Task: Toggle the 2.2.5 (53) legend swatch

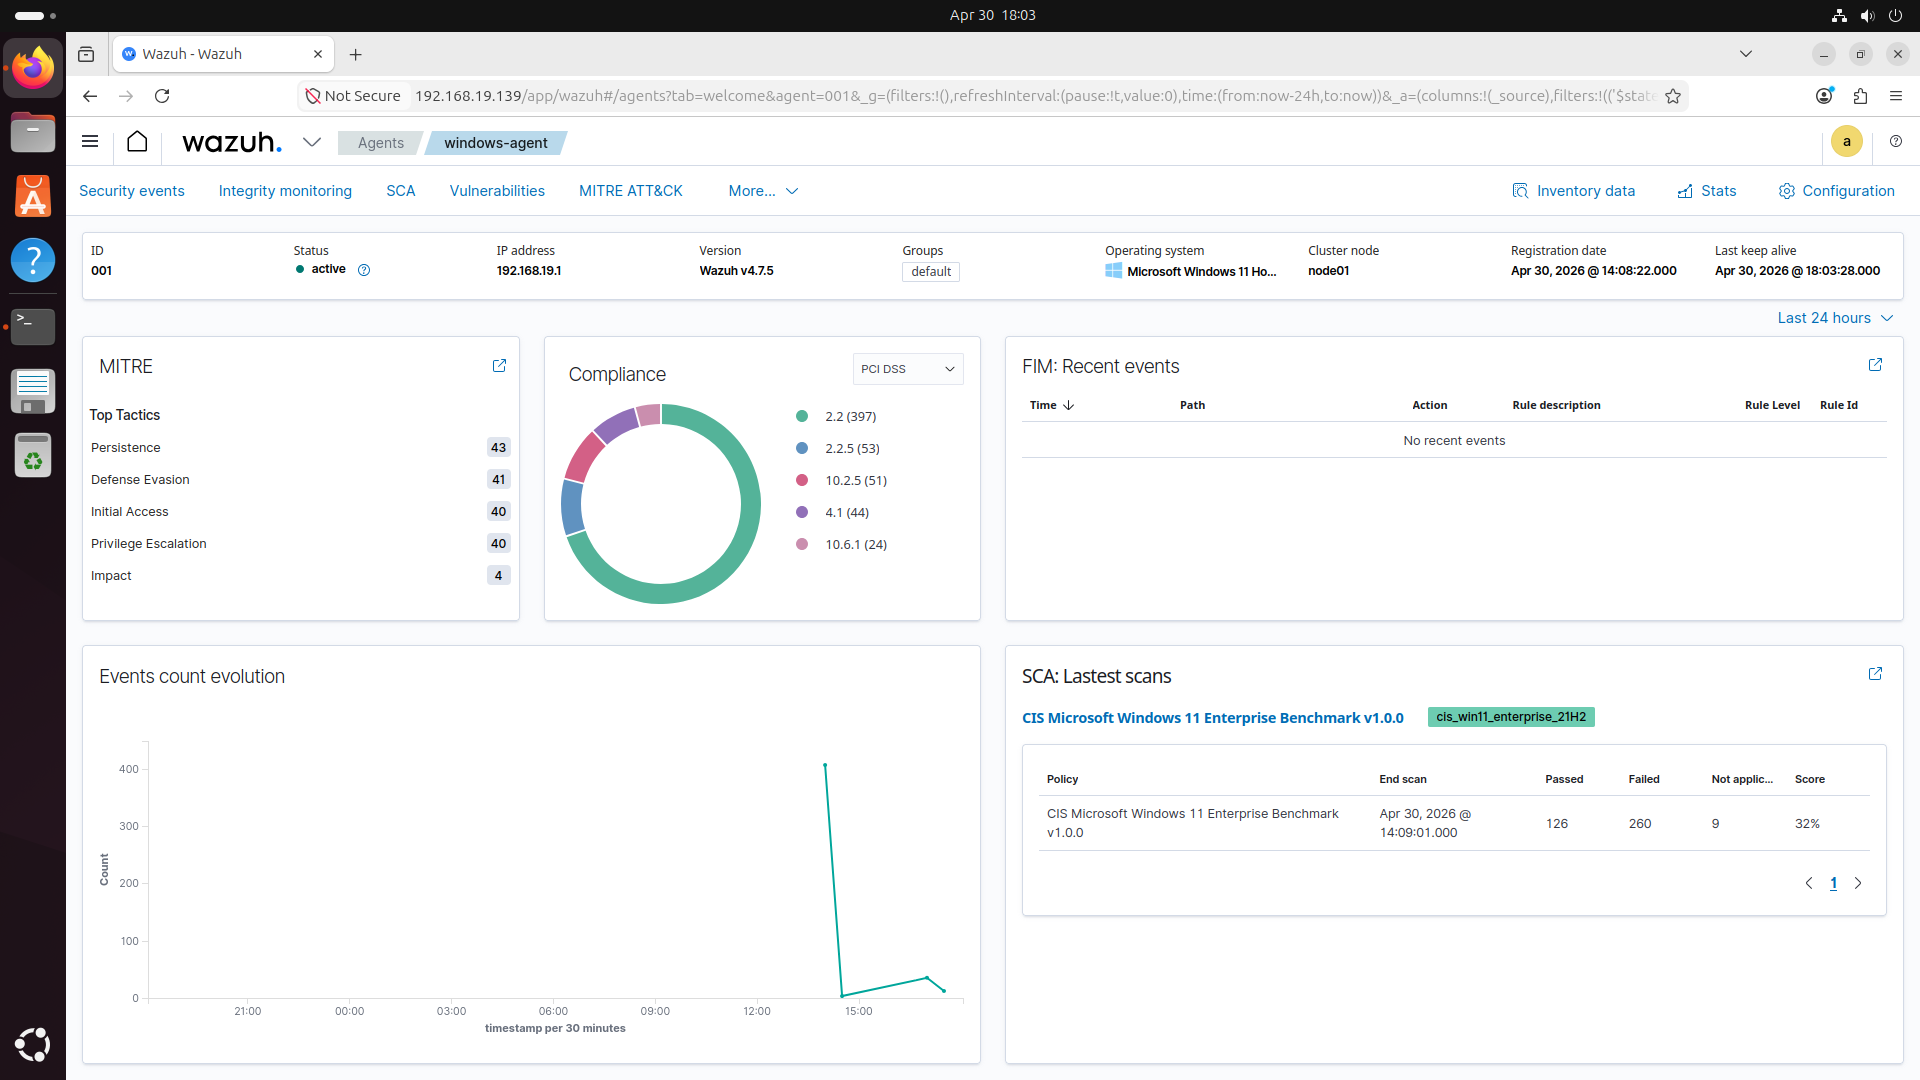Action: pyautogui.click(x=801, y=448)
